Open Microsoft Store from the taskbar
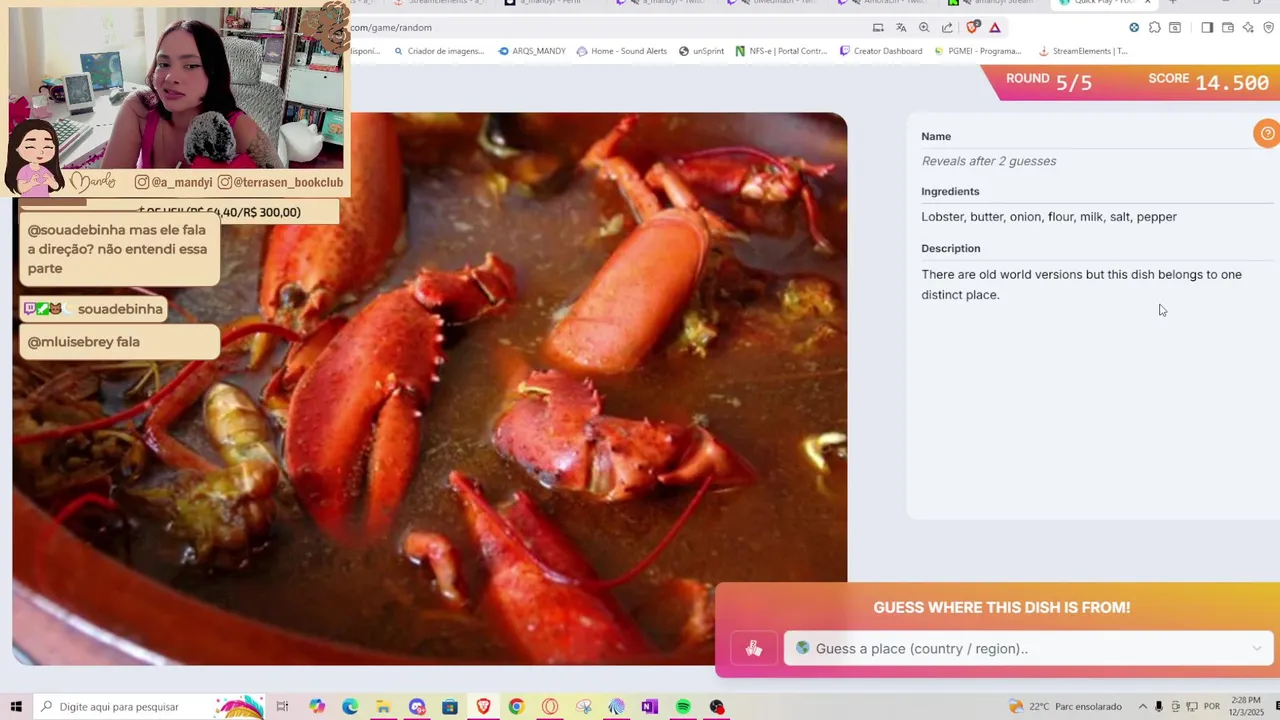 (x=450, y=707)
